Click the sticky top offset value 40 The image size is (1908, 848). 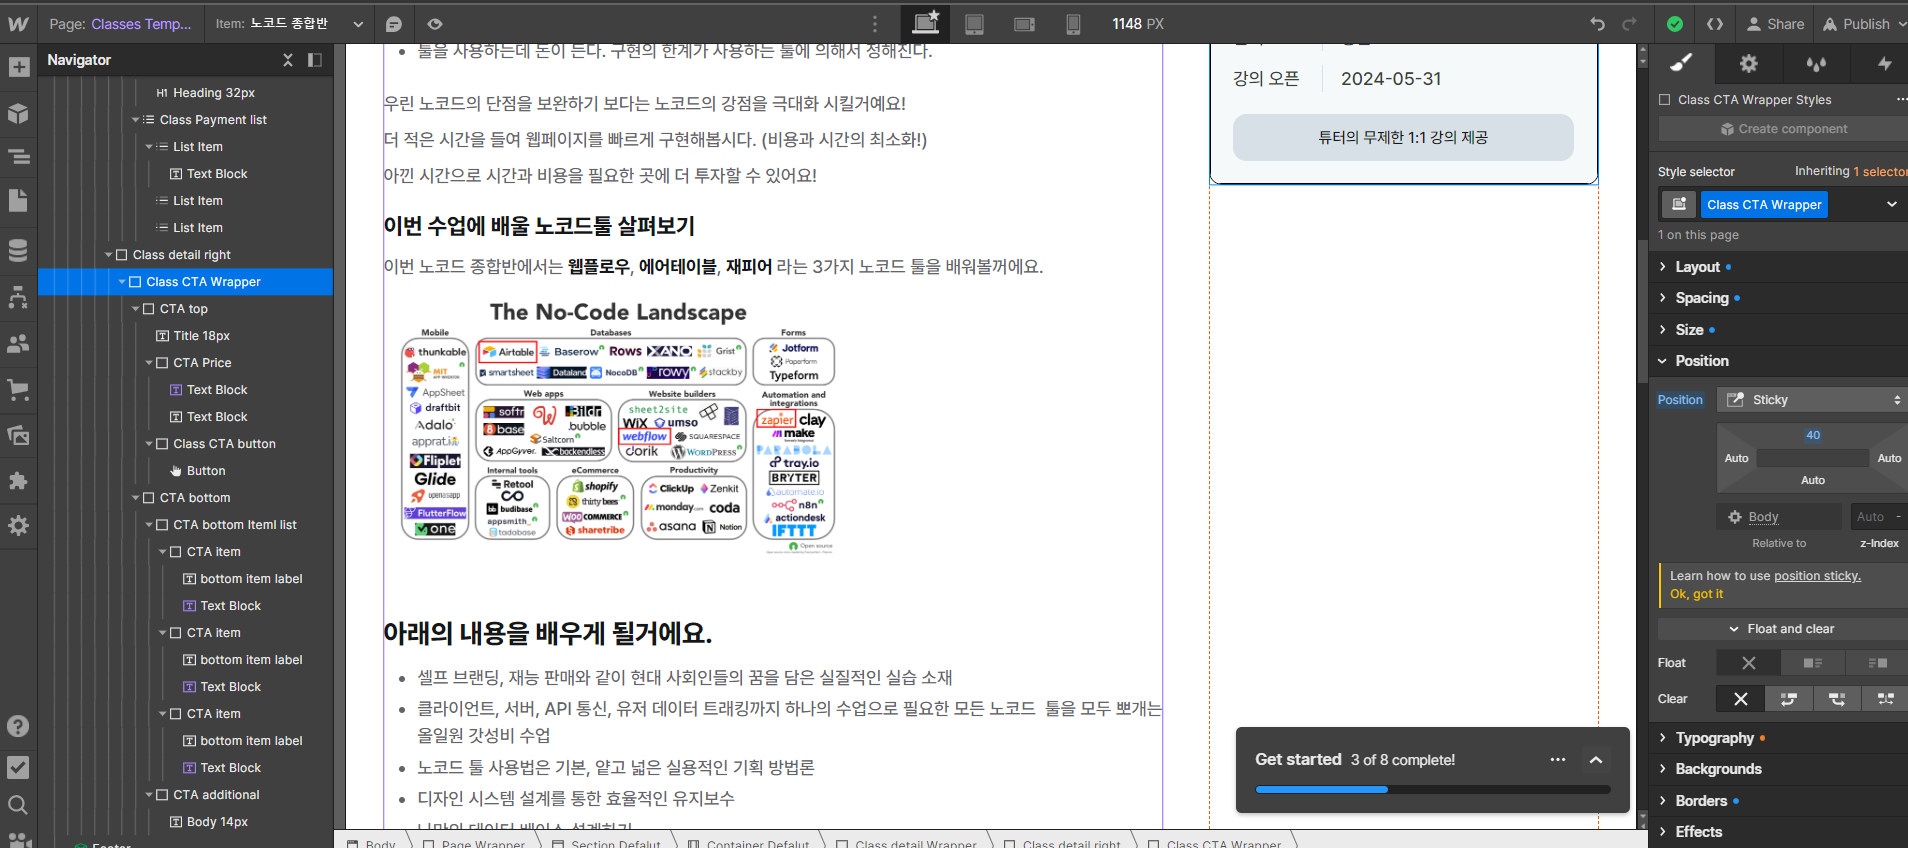click(x=1813, y=435)
